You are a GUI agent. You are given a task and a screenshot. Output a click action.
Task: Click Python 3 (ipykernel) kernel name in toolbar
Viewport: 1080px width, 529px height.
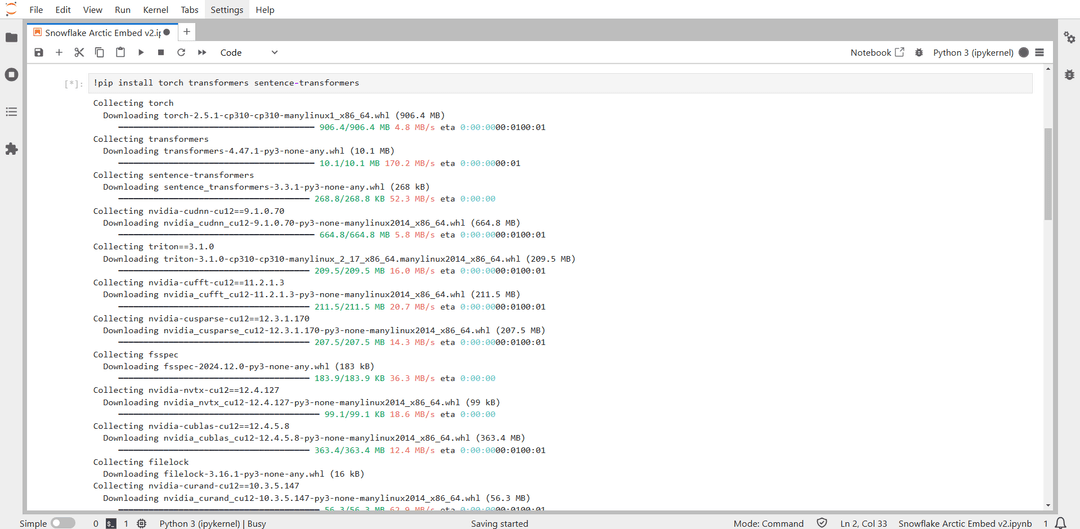tap(974, 52)
